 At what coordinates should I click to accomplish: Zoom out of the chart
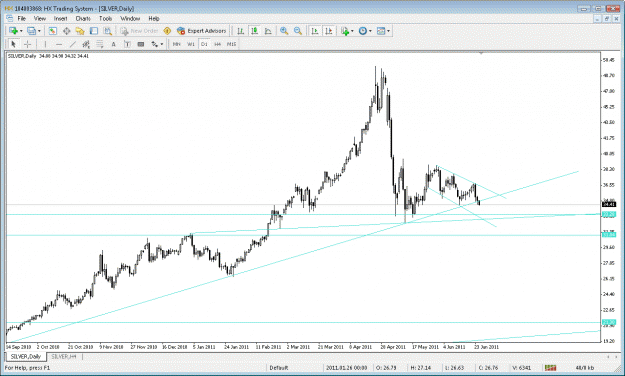click(297, 31)
